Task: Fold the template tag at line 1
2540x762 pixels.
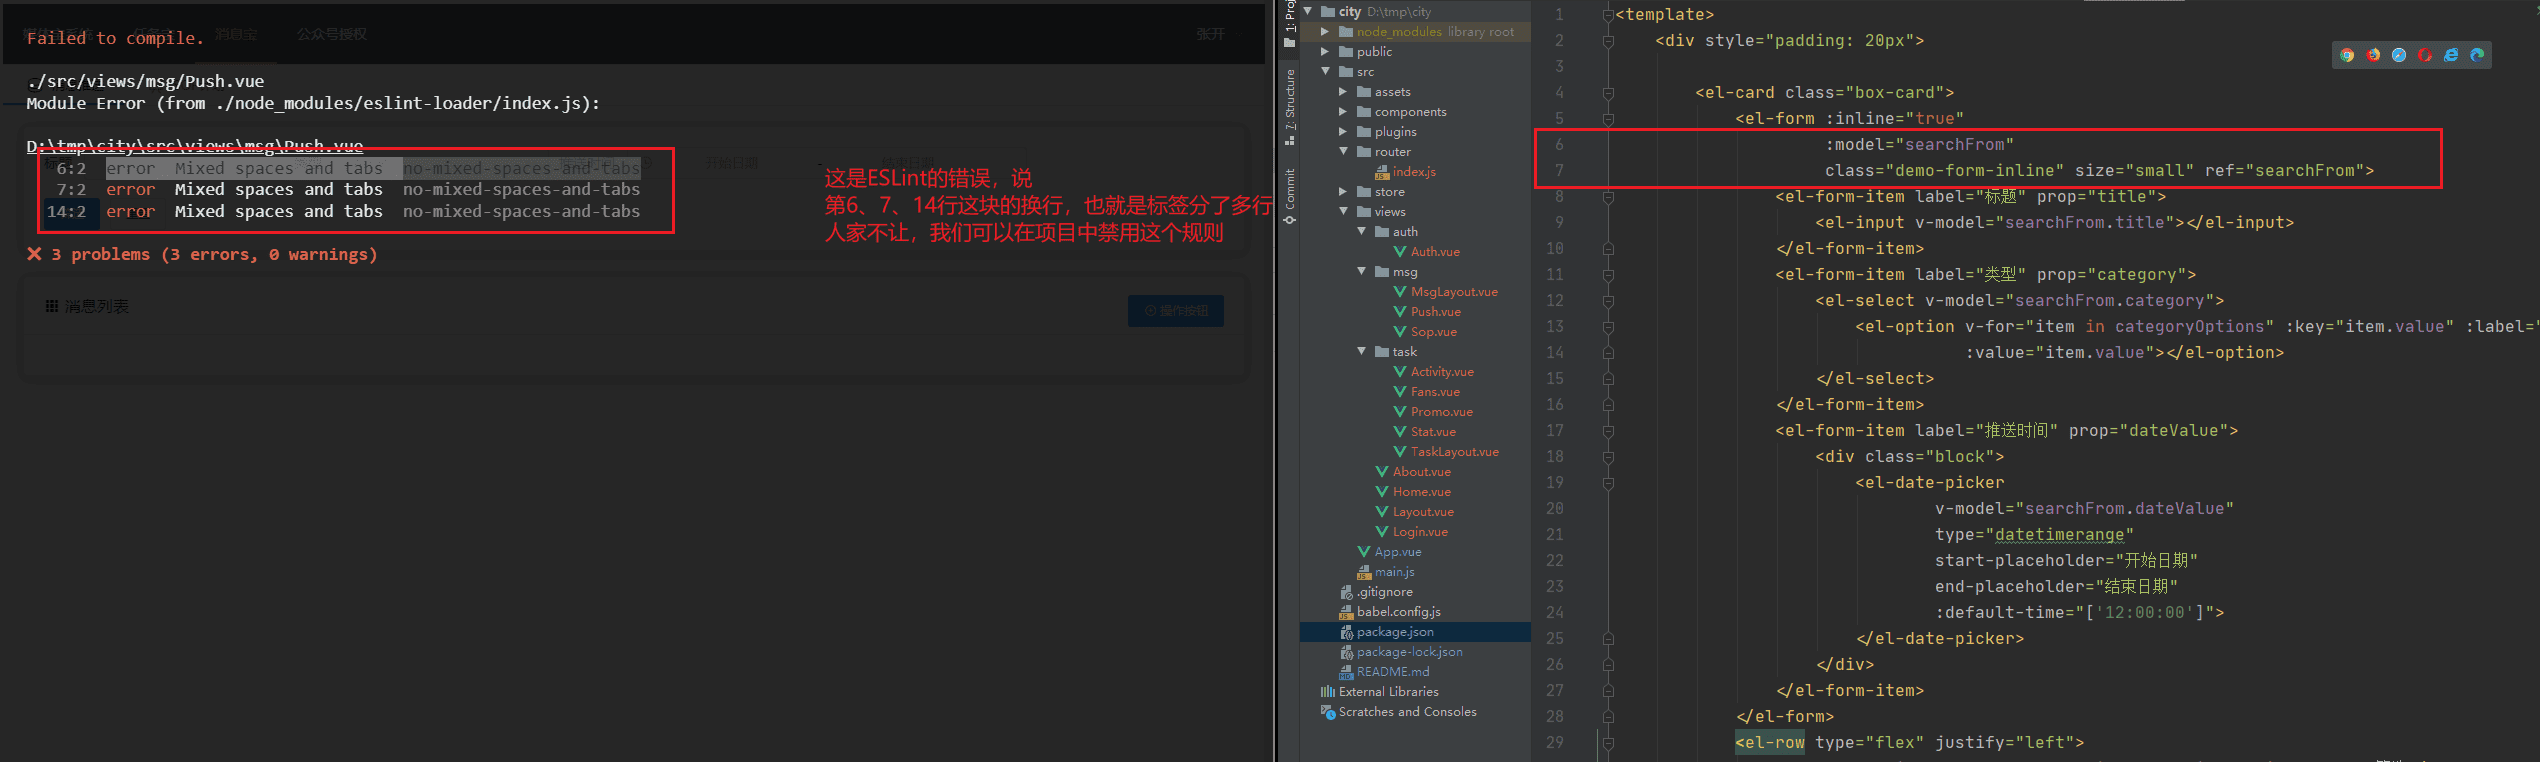Action: pyautogui.click(x=1608, y=15)
